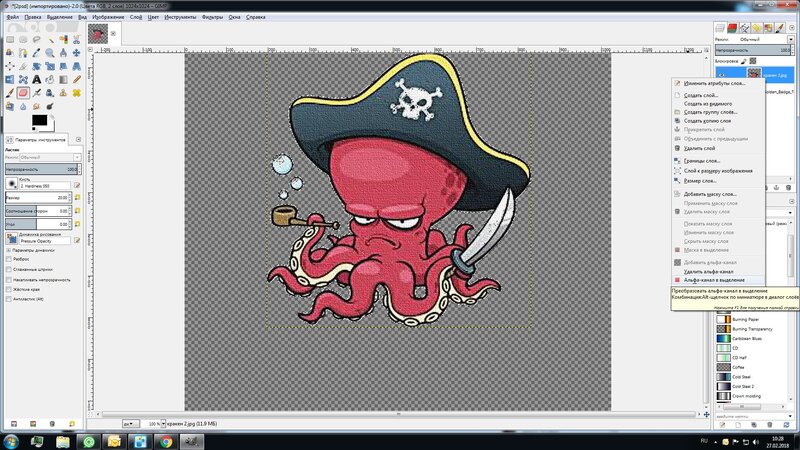The height and width of the screenshot is (450, 800).
Task: Open the tool options panel configuration menu button
Action: (x=78, y=139)
